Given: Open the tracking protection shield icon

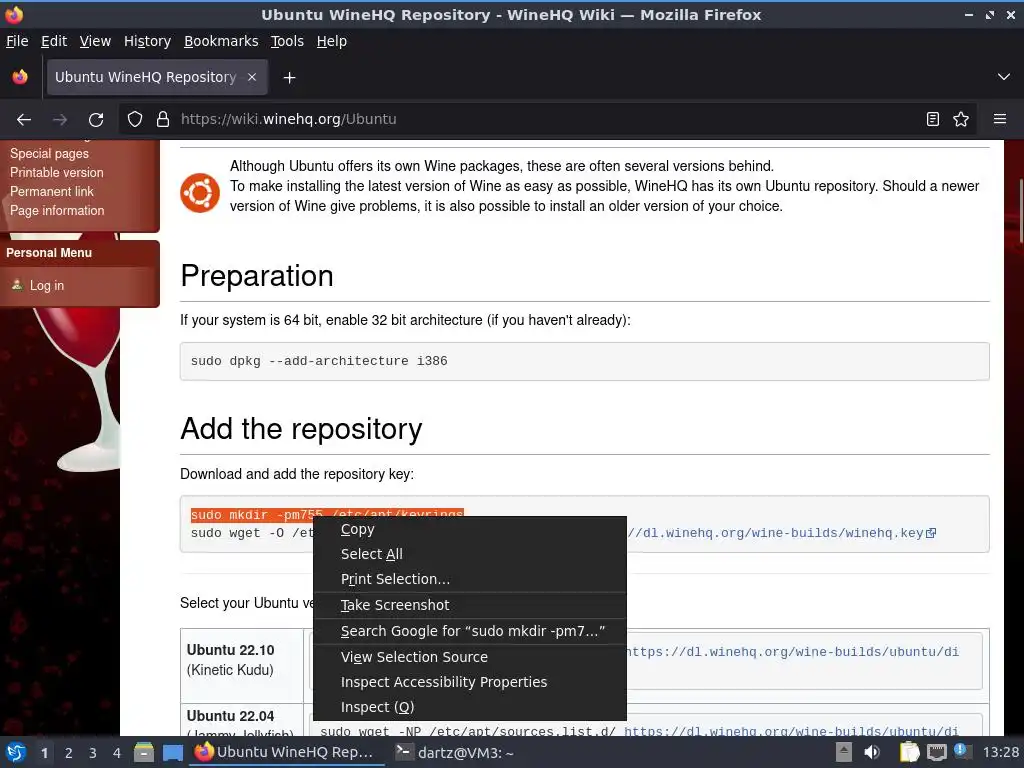Looking at the screenshot, I should coord(135,120).
